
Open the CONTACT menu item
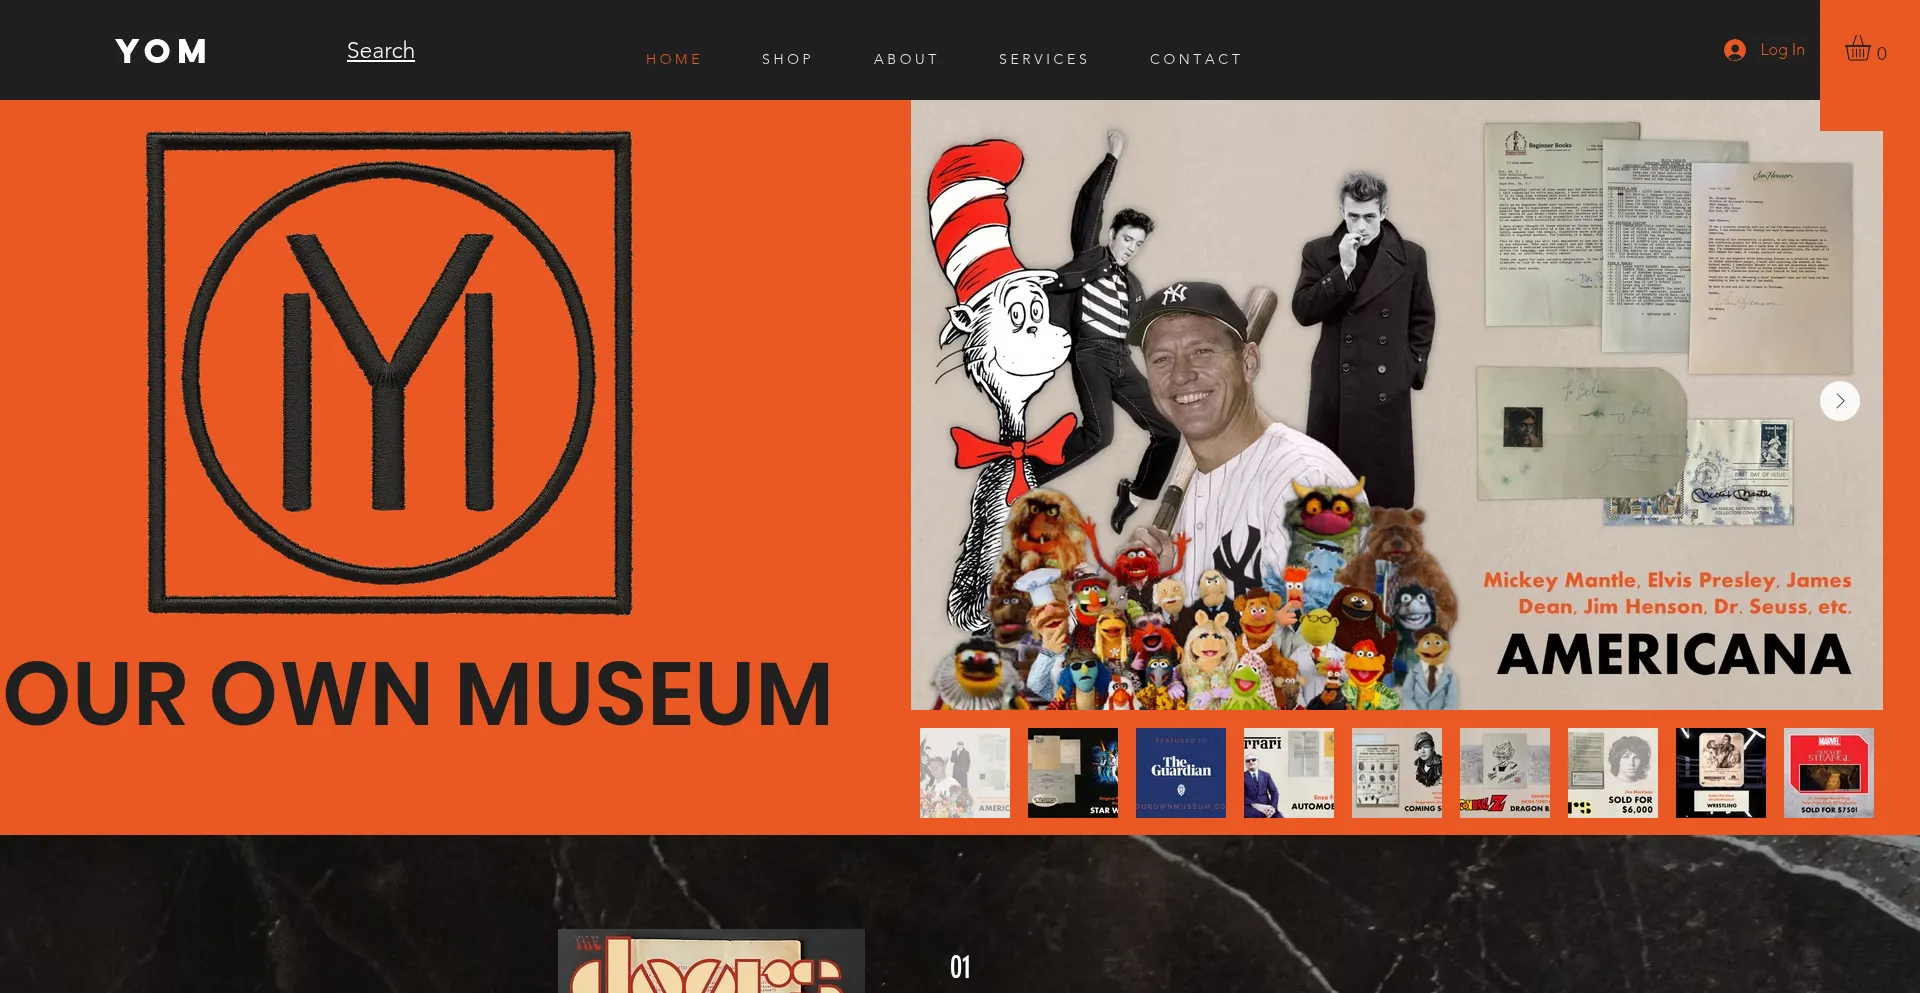click(1196, 59)
